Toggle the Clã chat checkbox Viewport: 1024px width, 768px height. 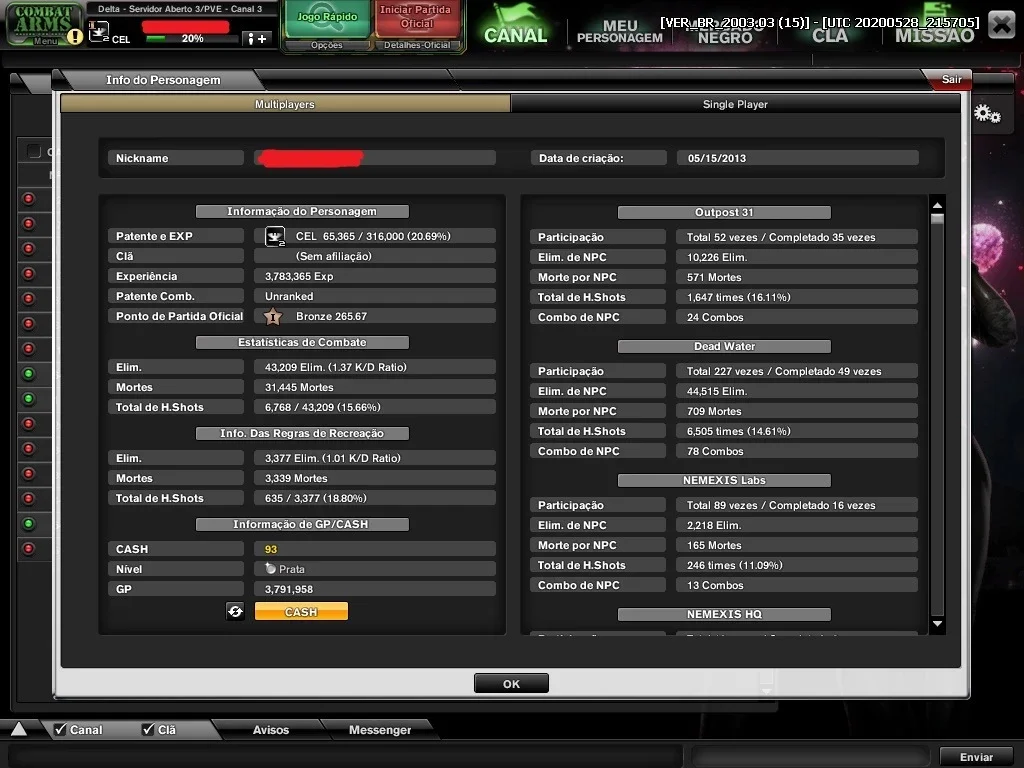click(148, 729)
